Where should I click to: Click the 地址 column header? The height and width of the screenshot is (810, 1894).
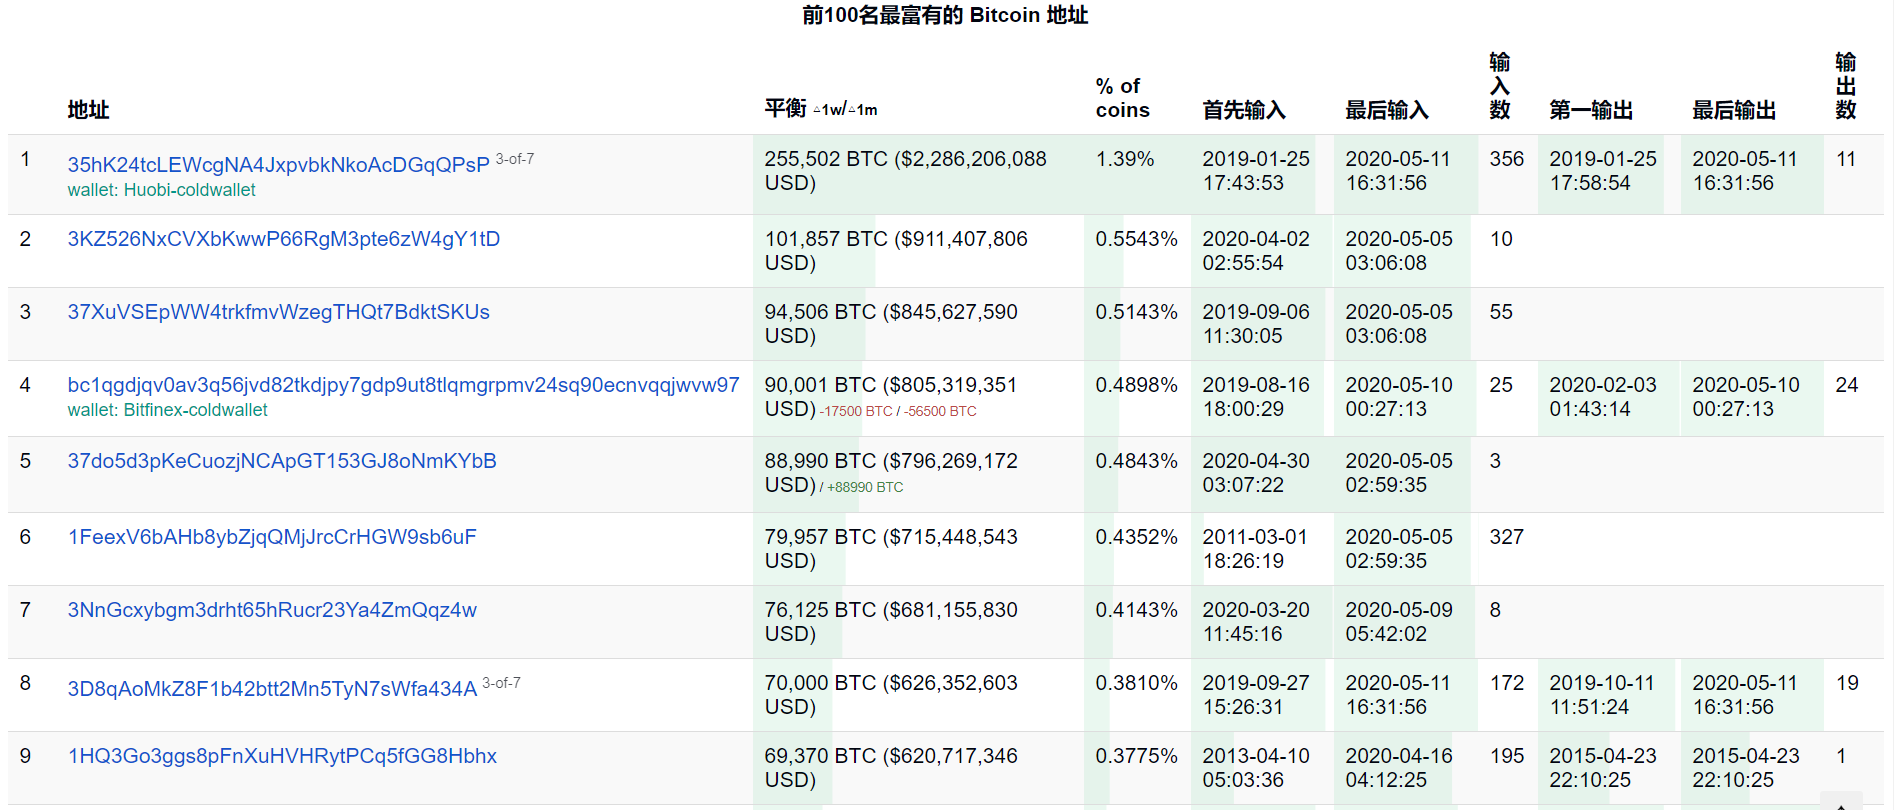pyautogui.click(x=88, y=110)
